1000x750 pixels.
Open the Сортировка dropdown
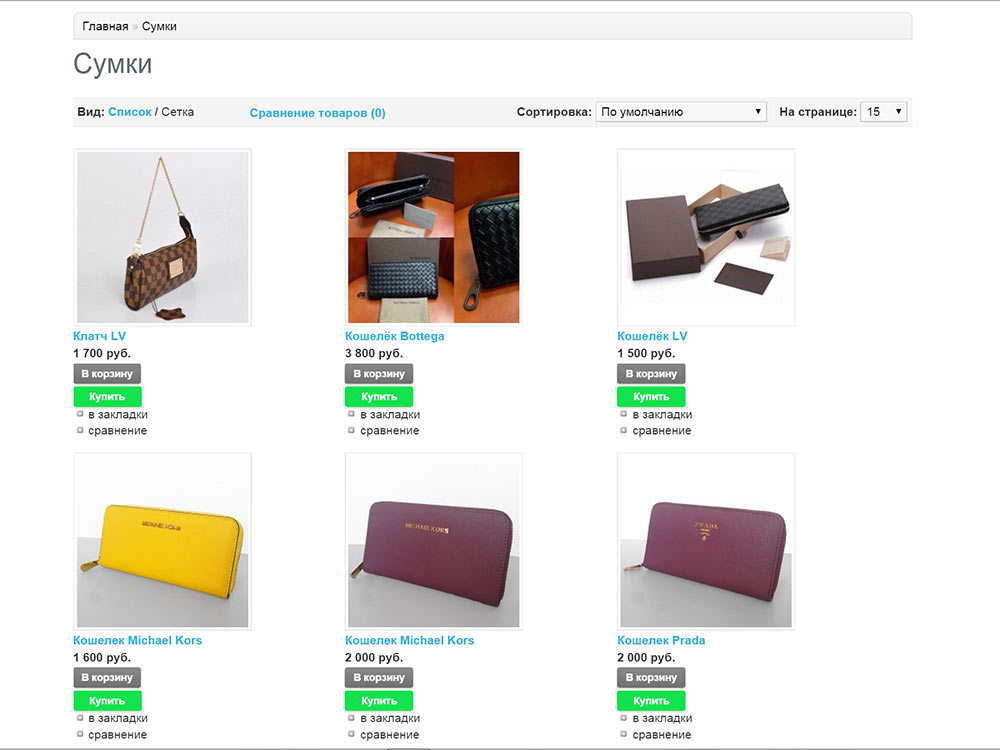tap(680, 112)
